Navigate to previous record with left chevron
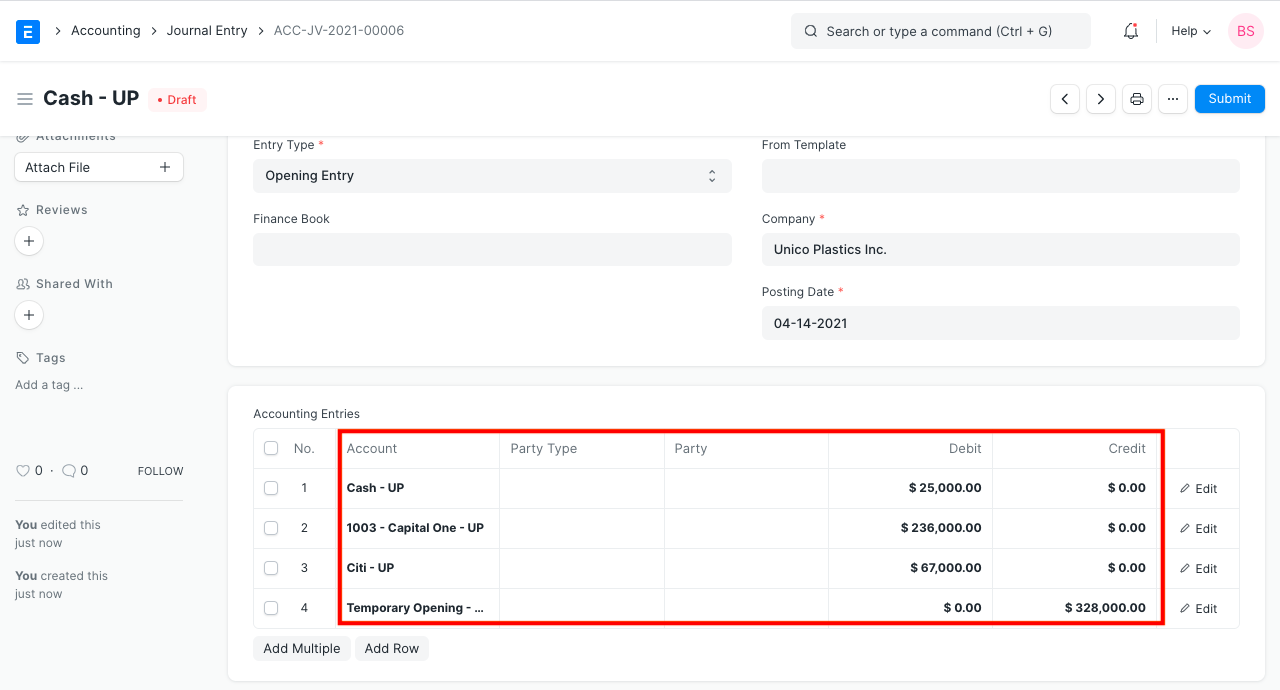This screenshot has height=690, width=1280. click(1064, 98)
